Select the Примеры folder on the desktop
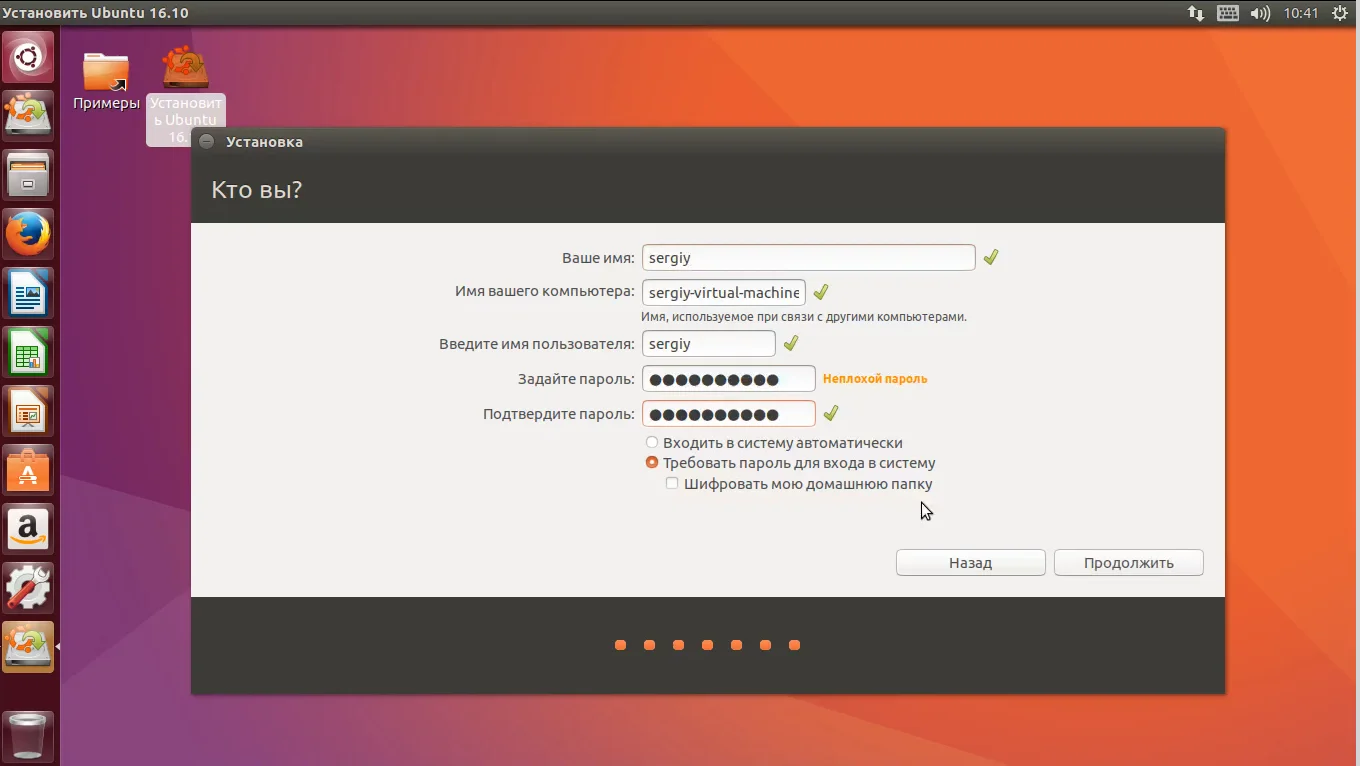The height and width of the screenshot is (766, 1360). [x=106, y=80]
